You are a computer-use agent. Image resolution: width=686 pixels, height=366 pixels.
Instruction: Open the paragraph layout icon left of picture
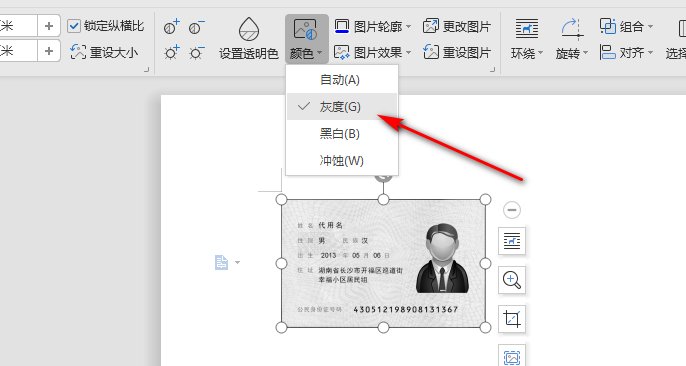[x=221, y=262]
